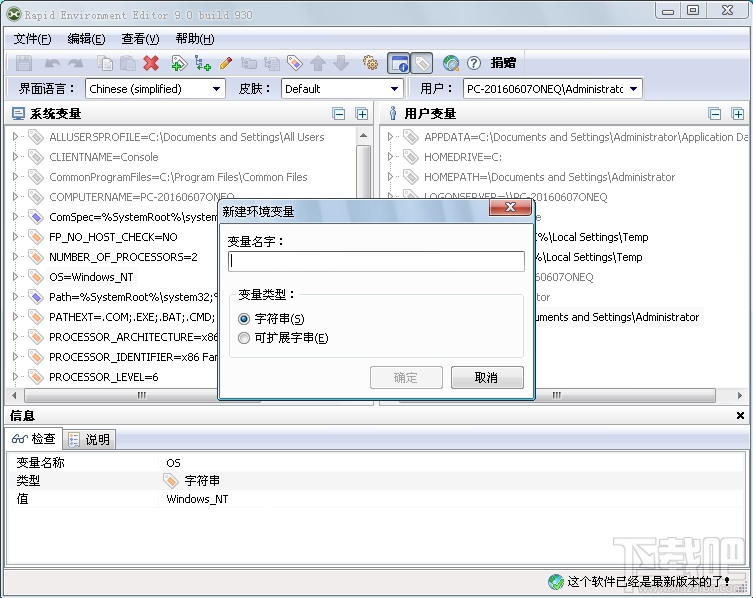Click the 取消 button in dialog
Screen dimensions: 753x598
click(x=487, y=378)
